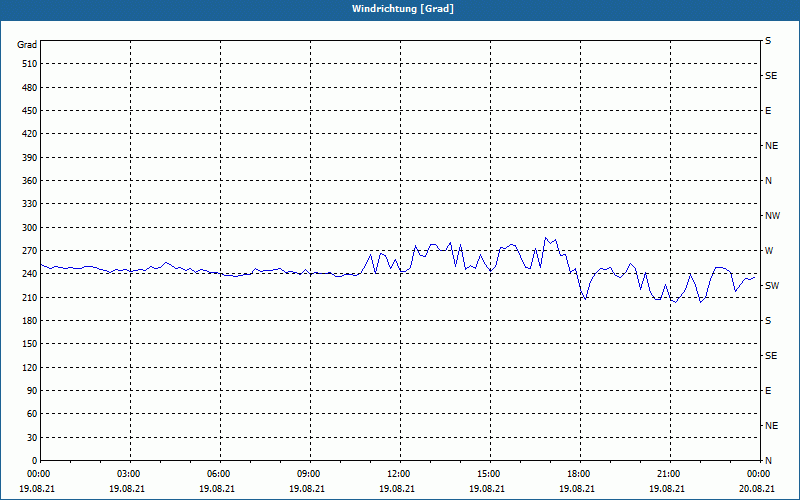The width and height of the screenshot is (800, 500).
Task: Pick the N compass label beside 0
Action: click(x=768, y=461)
